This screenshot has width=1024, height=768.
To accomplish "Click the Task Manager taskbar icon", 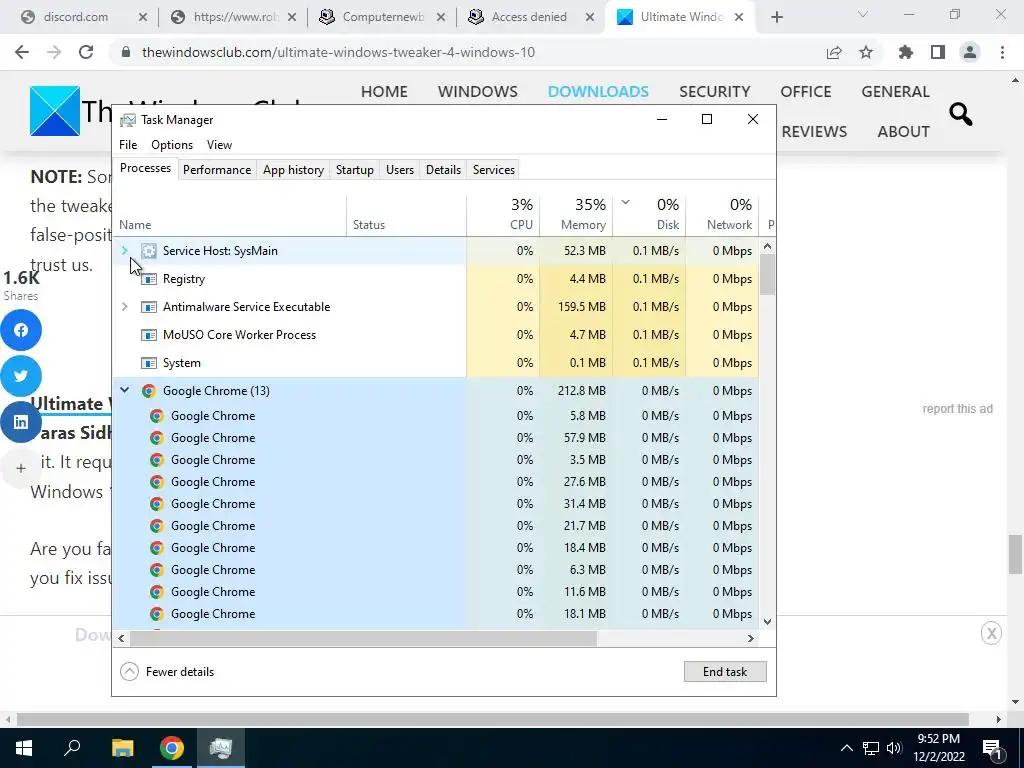I will coord(221,748).
